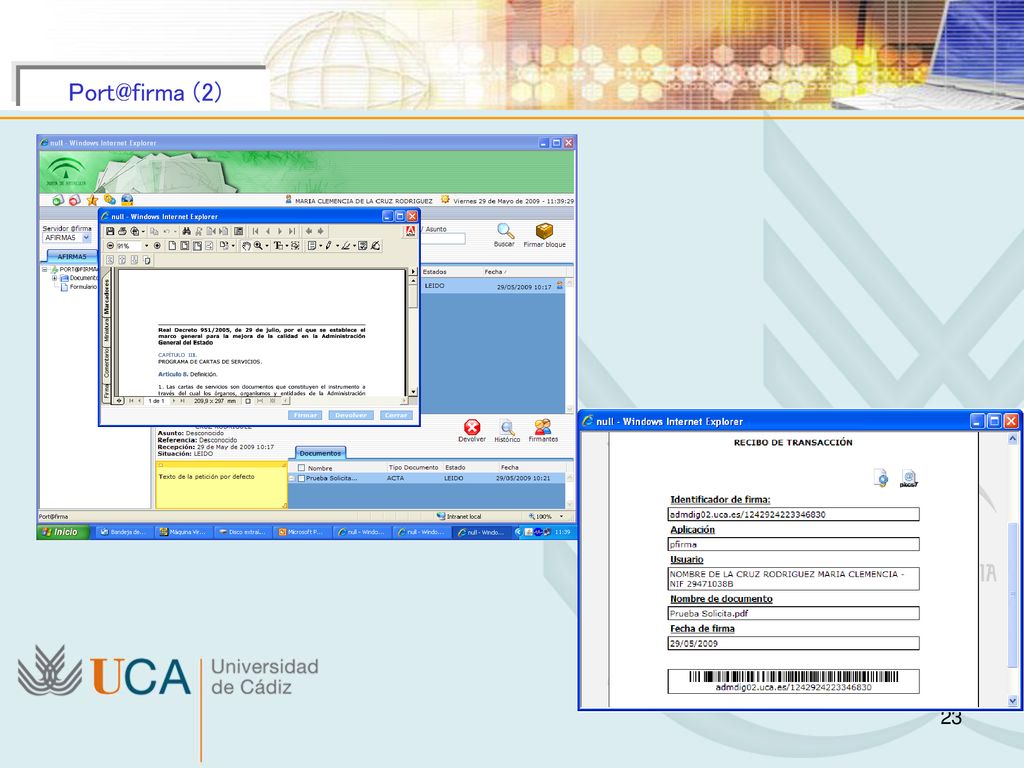
Task: Click the Tipo Documento column header
Action: 413,468
